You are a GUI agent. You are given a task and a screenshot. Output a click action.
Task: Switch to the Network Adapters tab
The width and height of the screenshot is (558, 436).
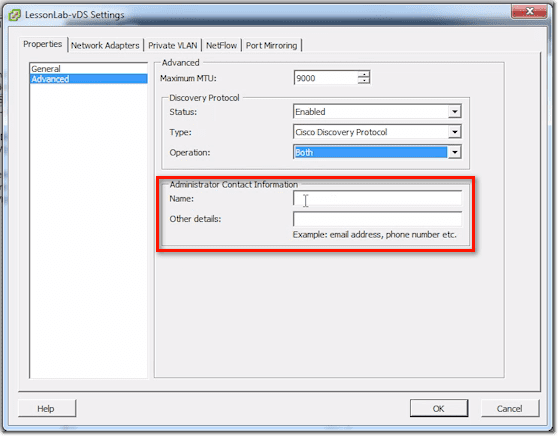tap(105, 46)
